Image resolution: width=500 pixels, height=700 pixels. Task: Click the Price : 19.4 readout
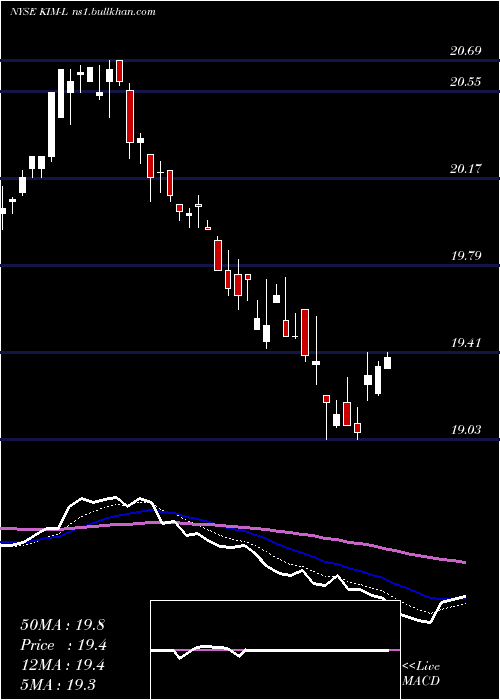64,645
